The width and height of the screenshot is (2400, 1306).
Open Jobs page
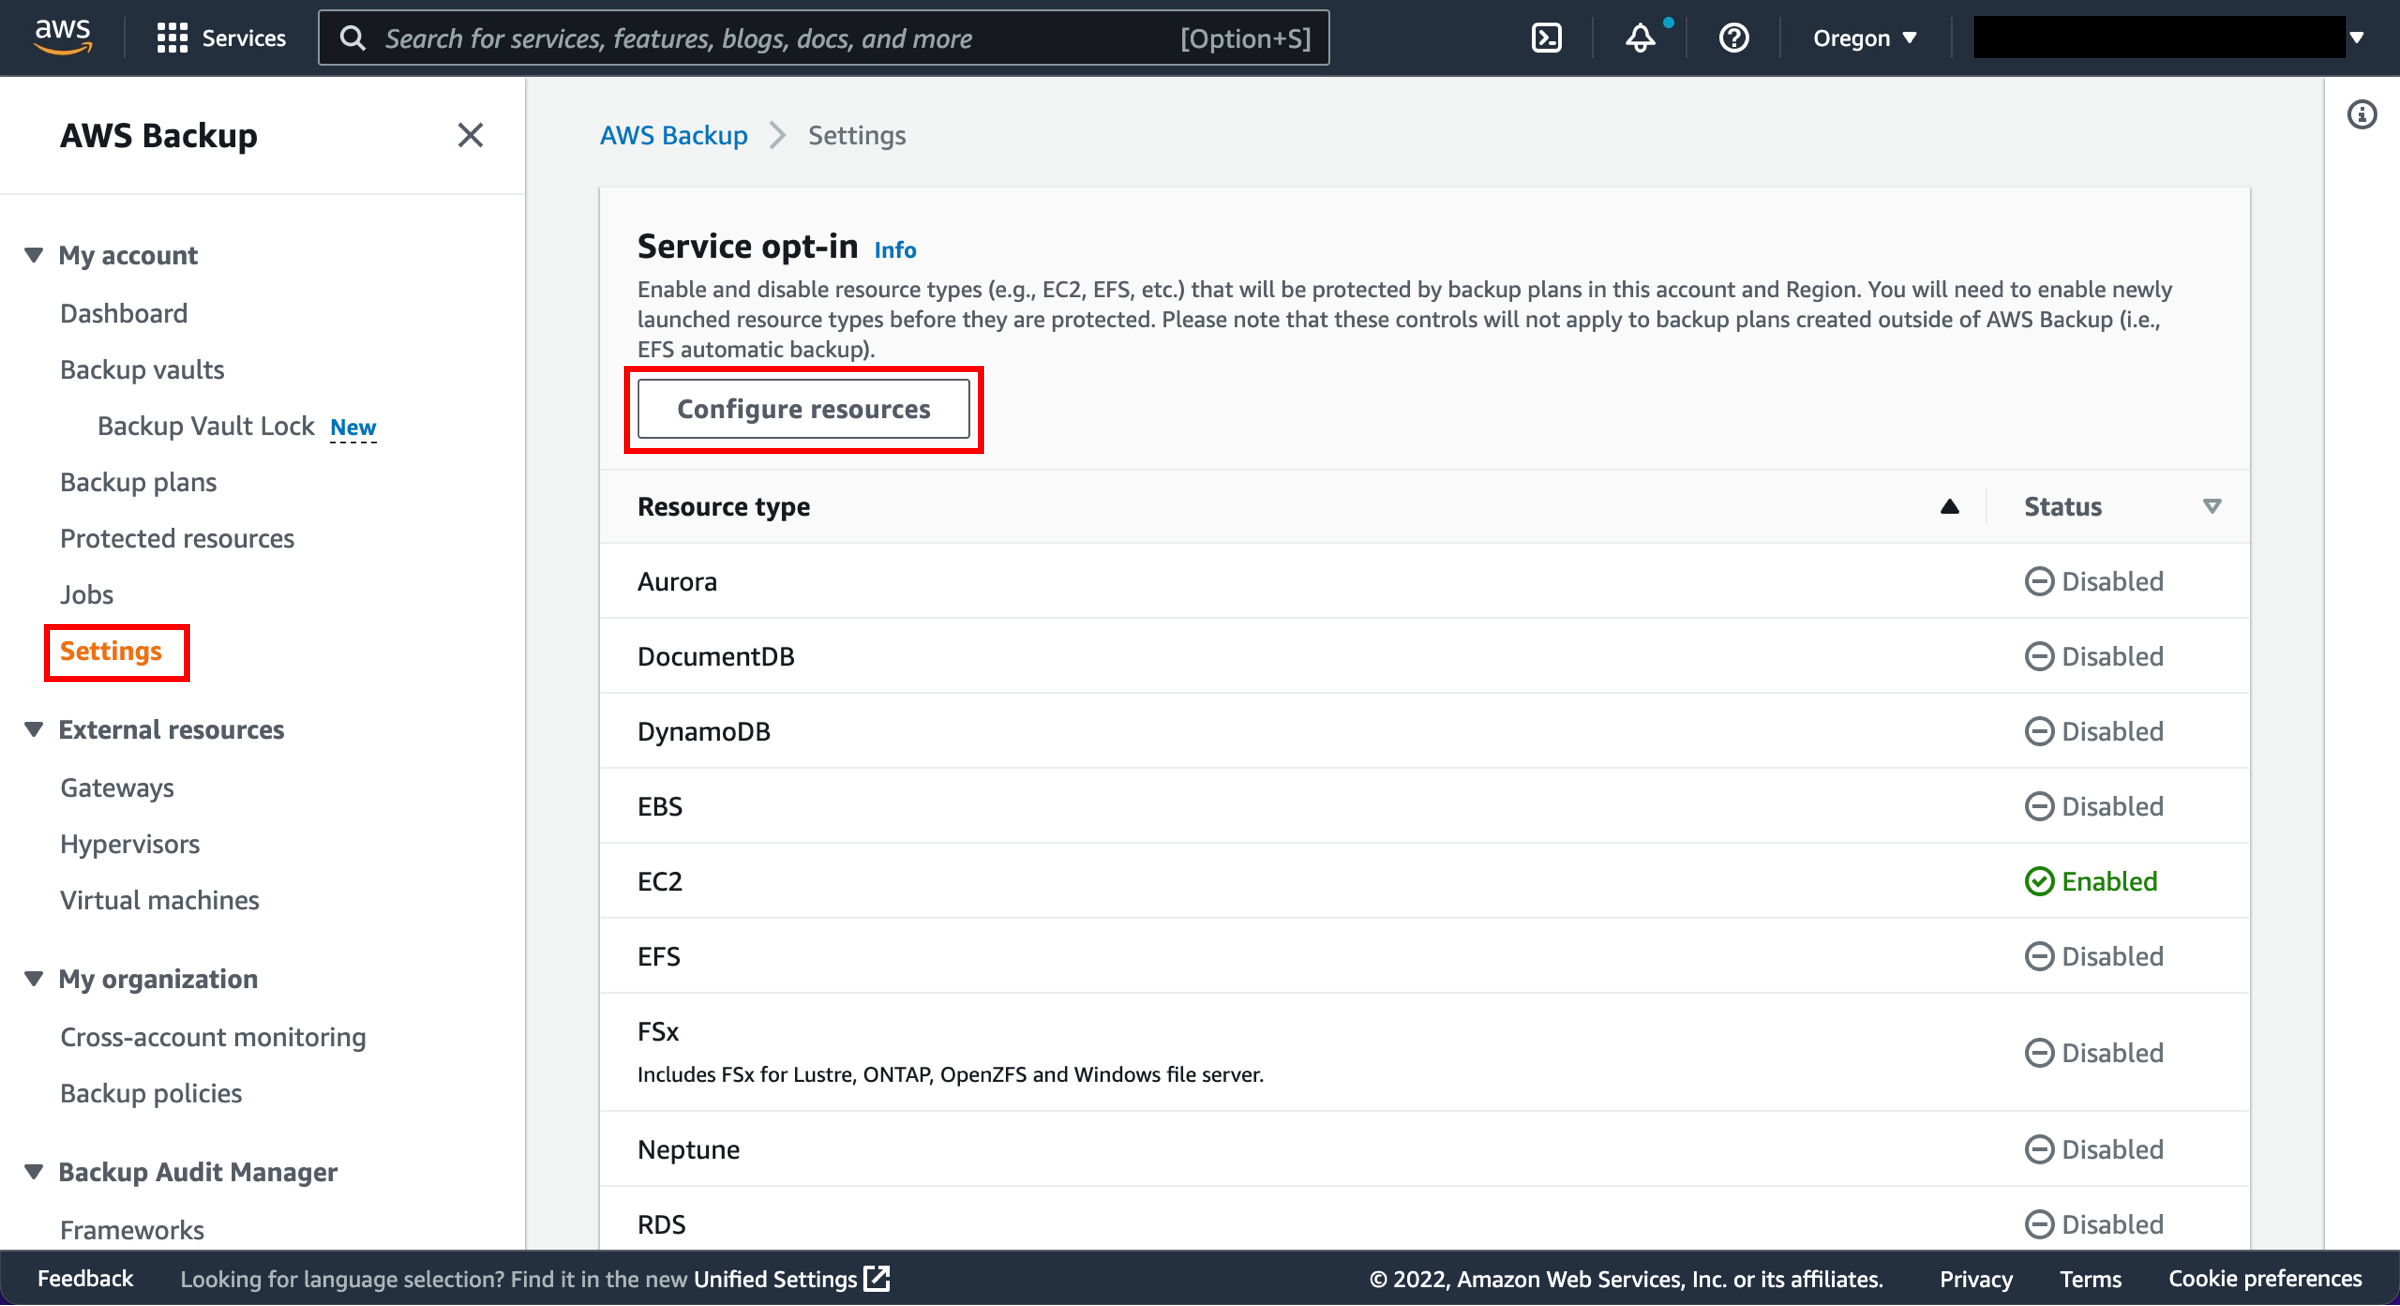pyautogui.click(x=87, y=594)
